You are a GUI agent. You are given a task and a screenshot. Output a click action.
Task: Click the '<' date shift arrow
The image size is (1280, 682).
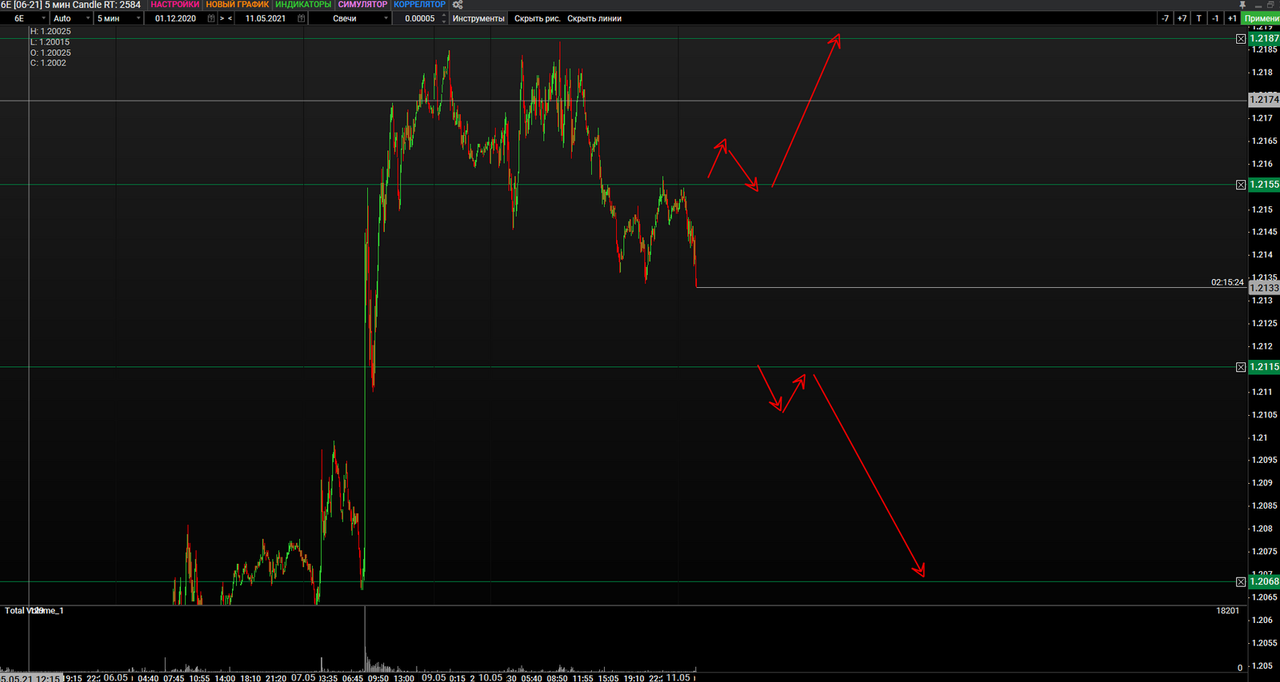point(231,18)
